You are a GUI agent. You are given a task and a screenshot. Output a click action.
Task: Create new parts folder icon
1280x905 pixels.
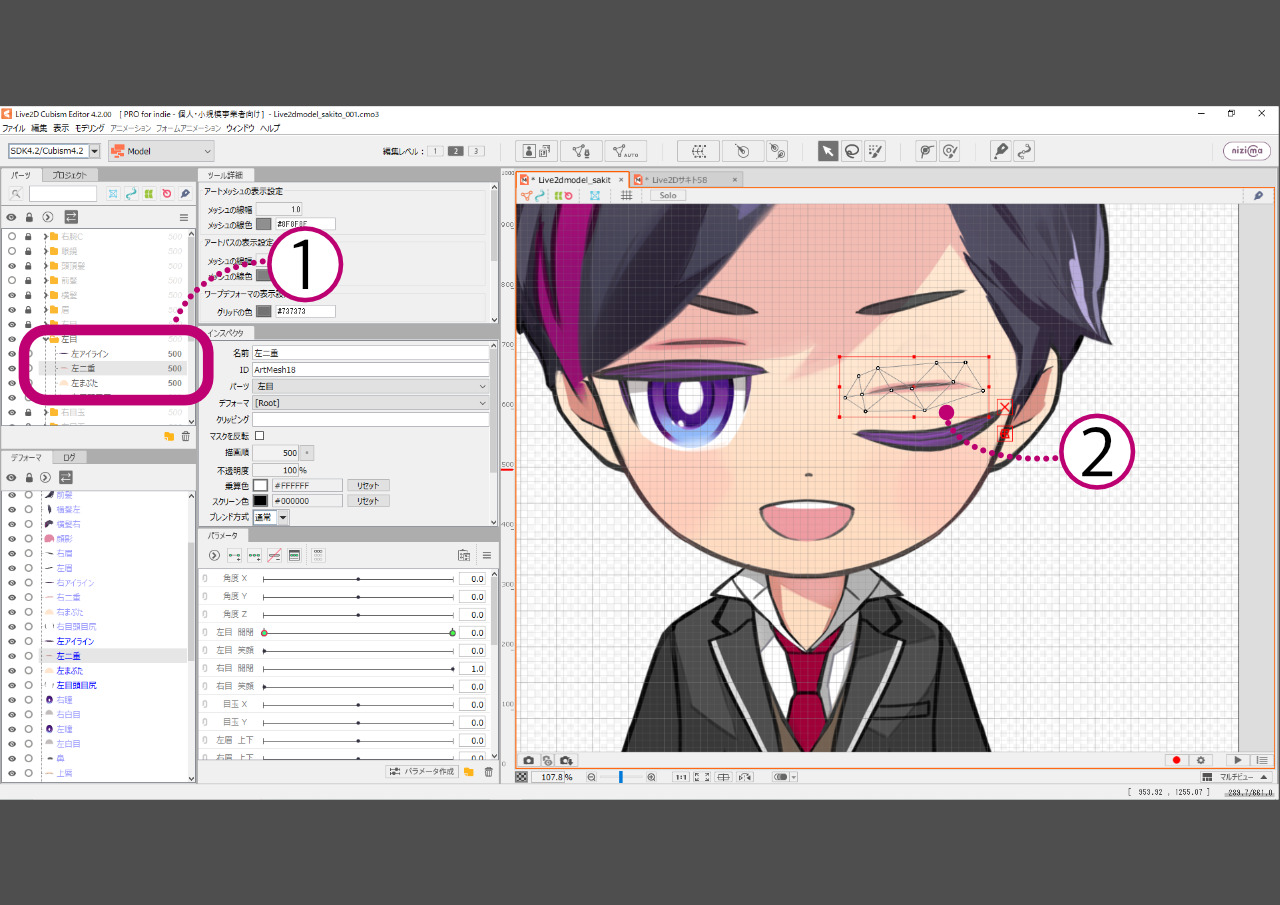pos(169,436)
